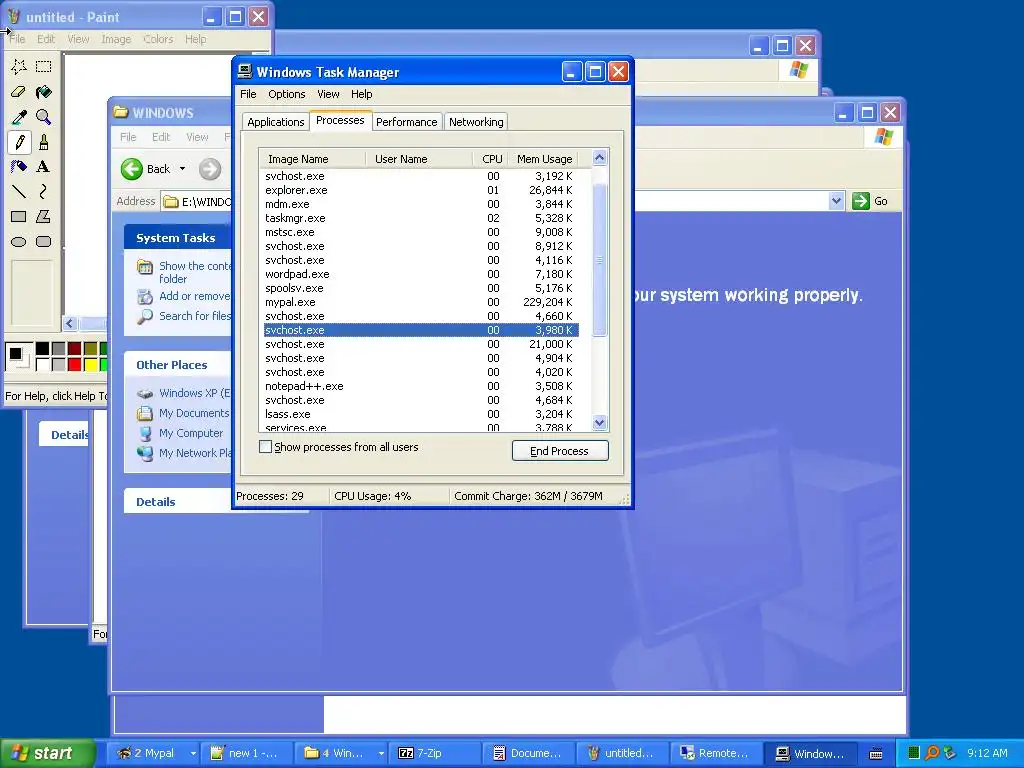Click the green Back arrow in WINDOWS explorer
Screen dimensions: 1024x768
tap(132, 169)
